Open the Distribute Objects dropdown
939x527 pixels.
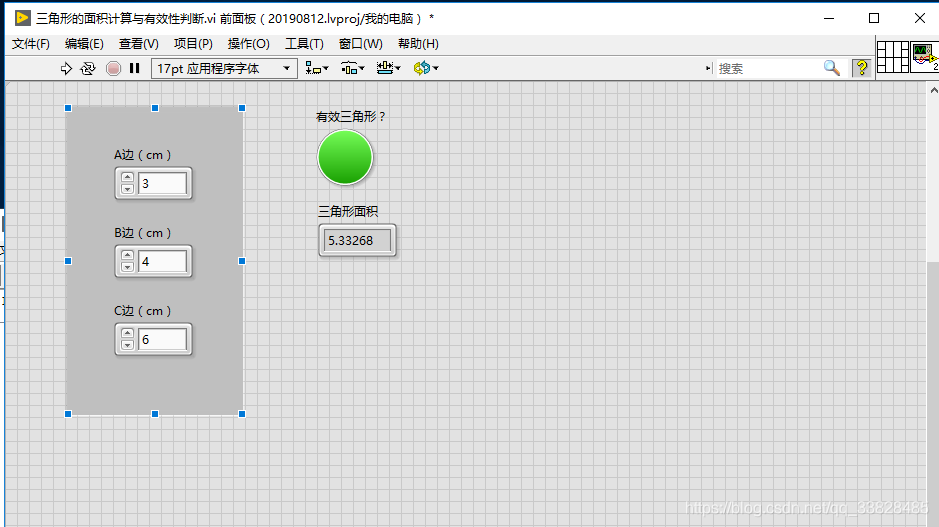[353, 68]
